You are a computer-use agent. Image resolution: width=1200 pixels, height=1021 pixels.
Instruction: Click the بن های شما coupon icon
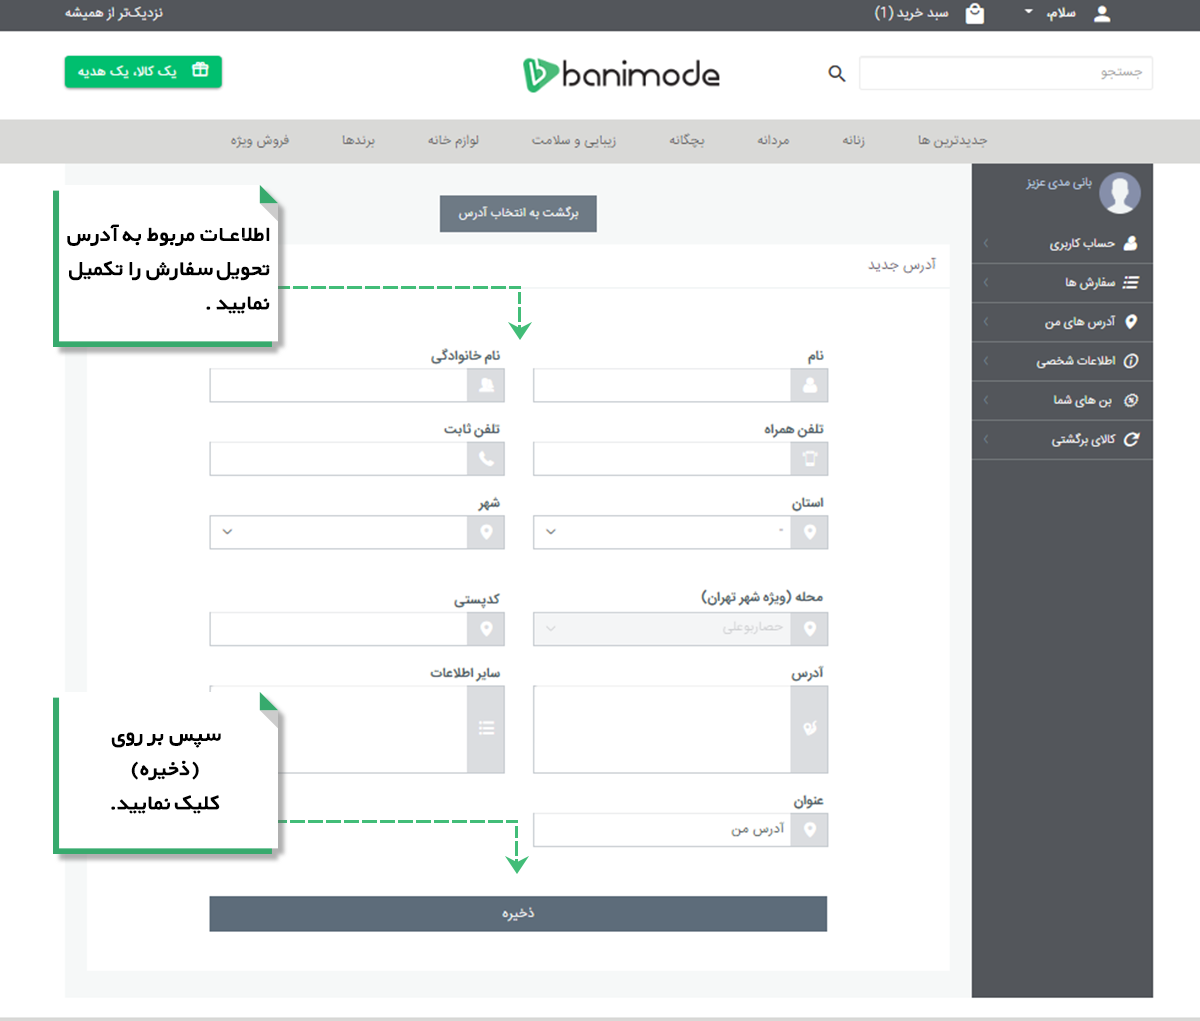point(1131,400)
